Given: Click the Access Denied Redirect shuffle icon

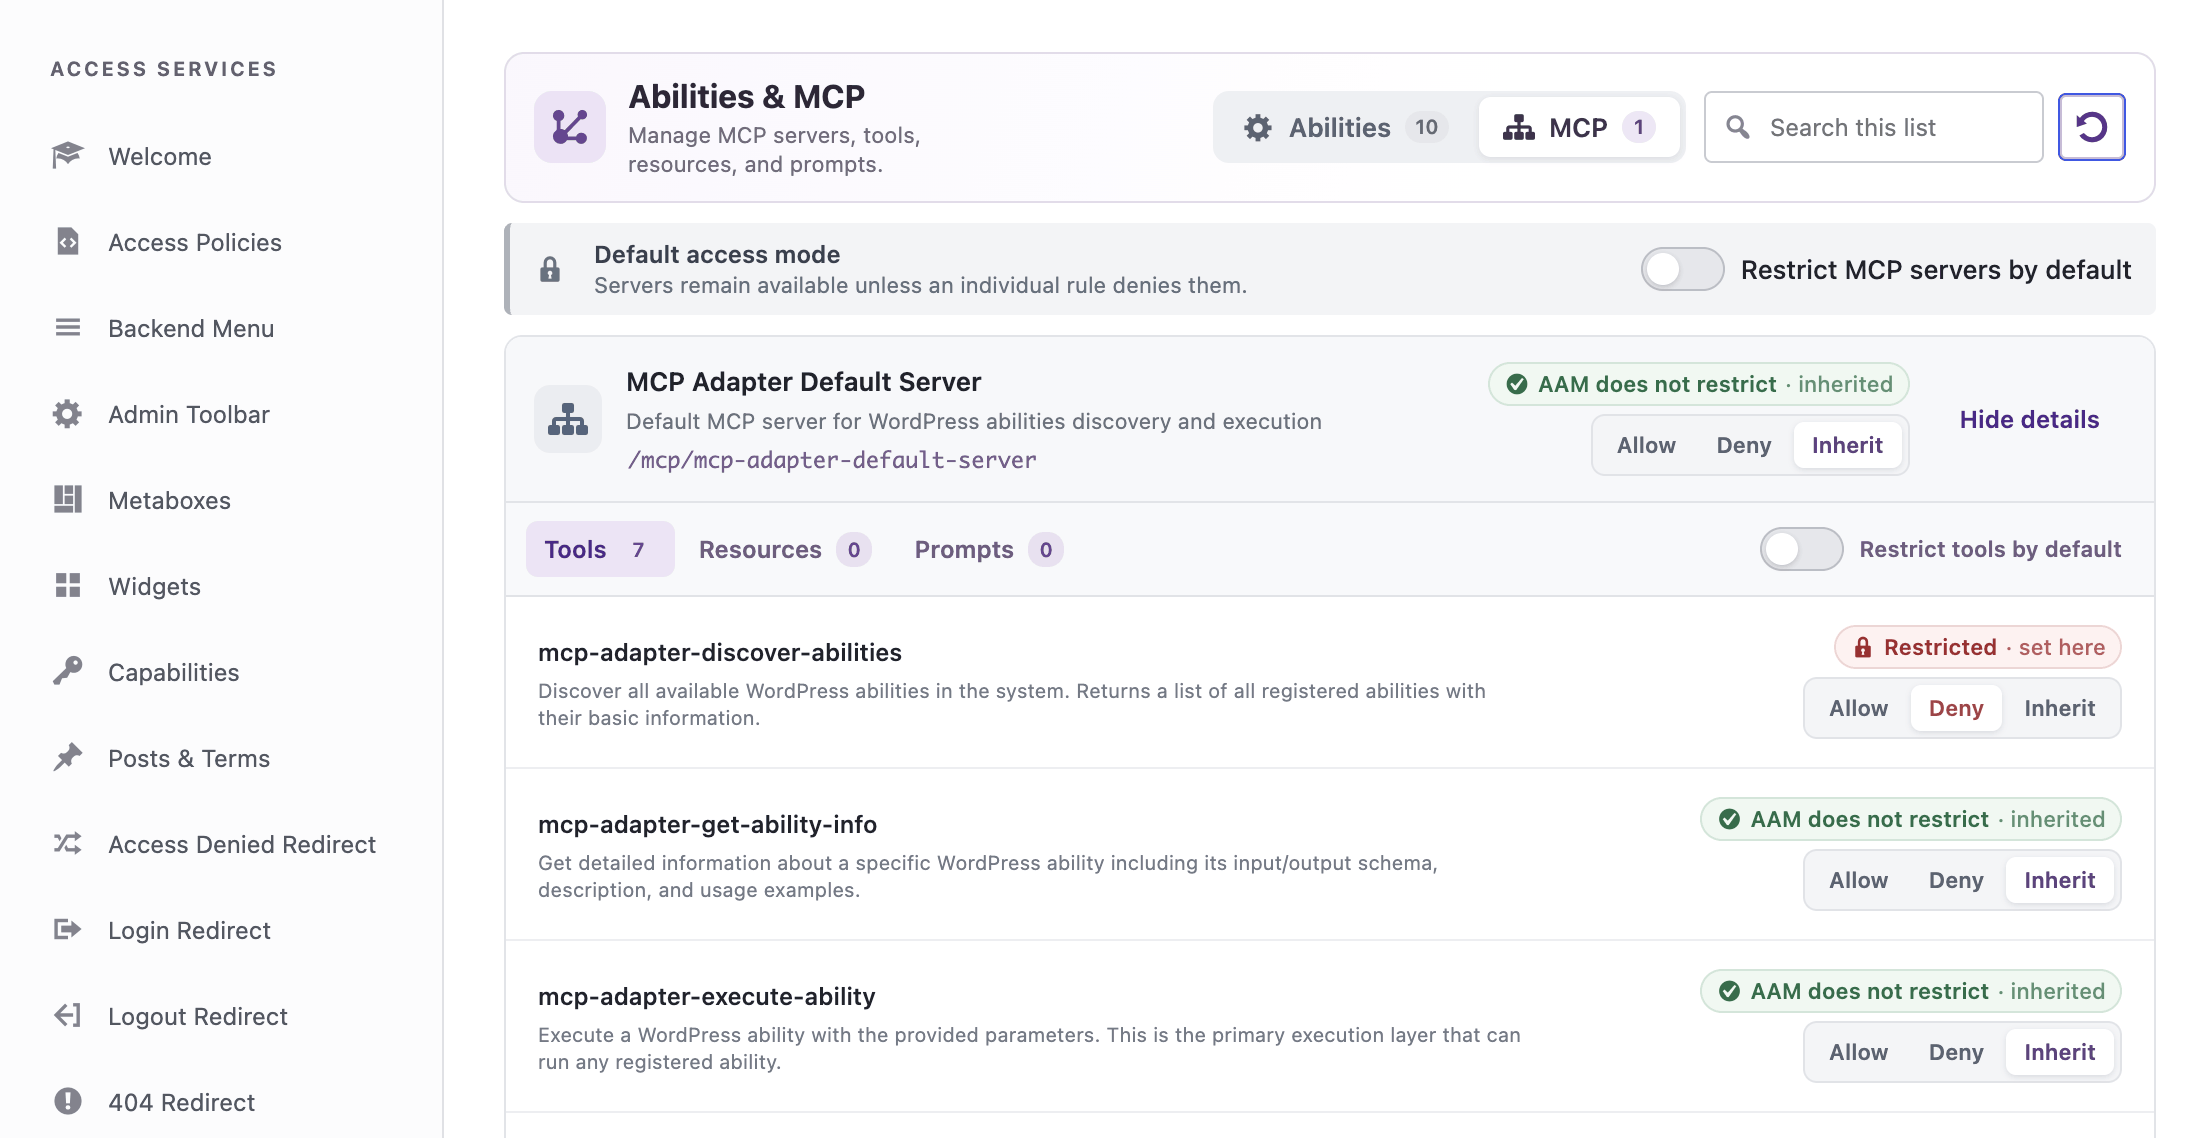Looking at the screenshot, I should point(67,844).
